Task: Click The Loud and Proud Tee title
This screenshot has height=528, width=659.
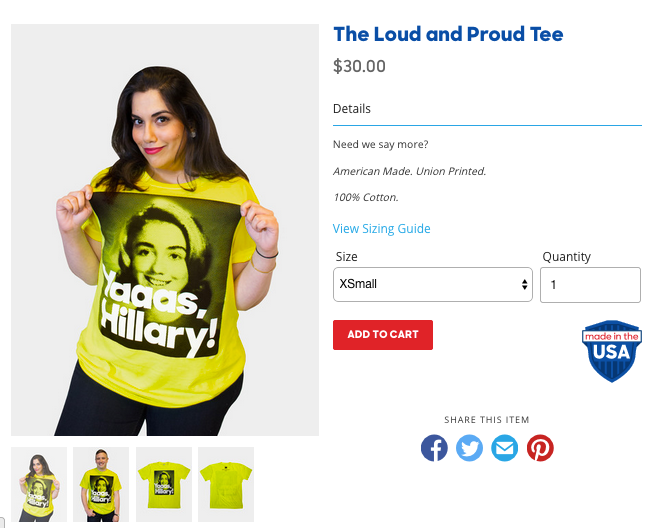Action: (448, 34)
